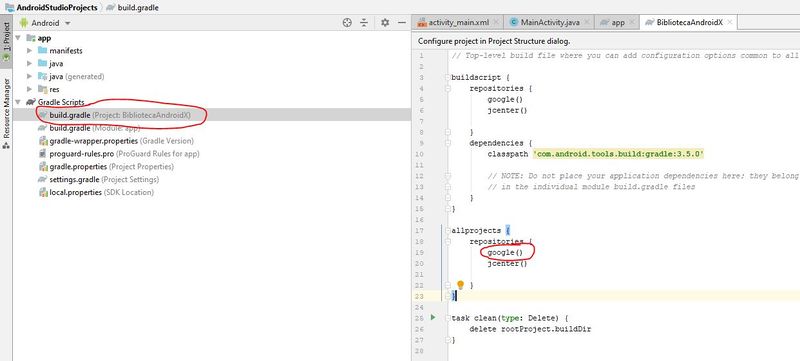Click jcenter() inside allprojects repositories

pos(507,264)
